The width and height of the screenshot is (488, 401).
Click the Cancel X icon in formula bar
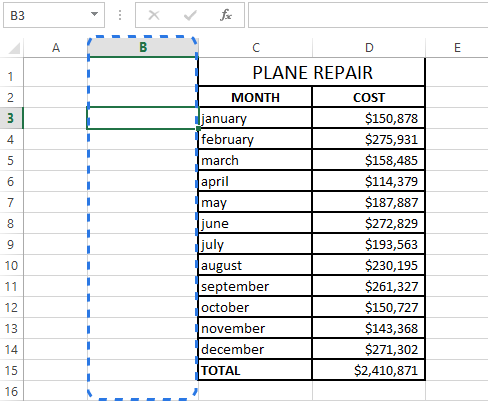click(154, 15)
